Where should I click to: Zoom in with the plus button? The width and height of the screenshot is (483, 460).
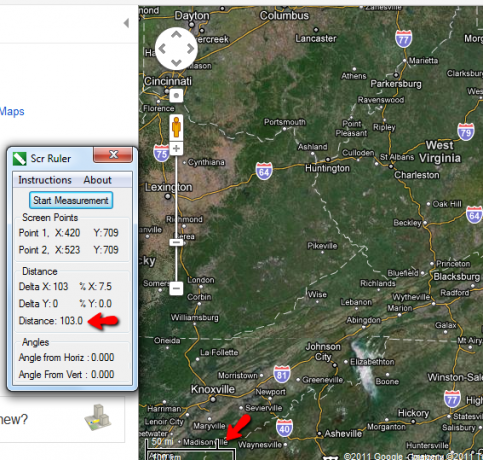tap(176, 148)
